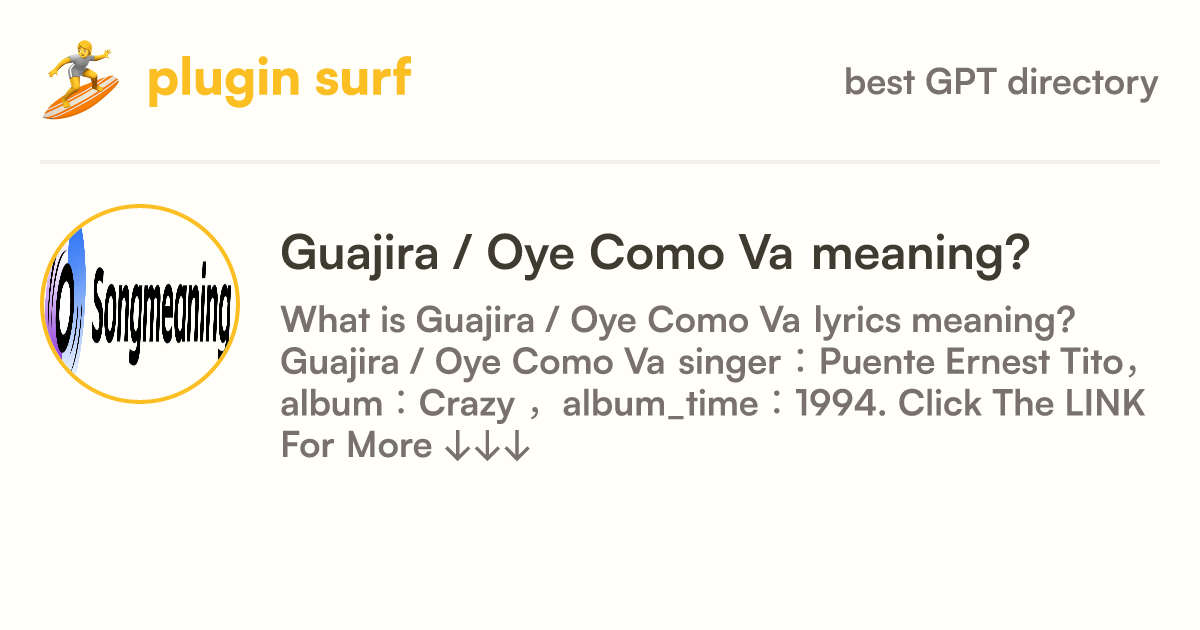Click the down arrows after For More
The width and height of the screenshot is (1200, 630).
click(486, 446)
